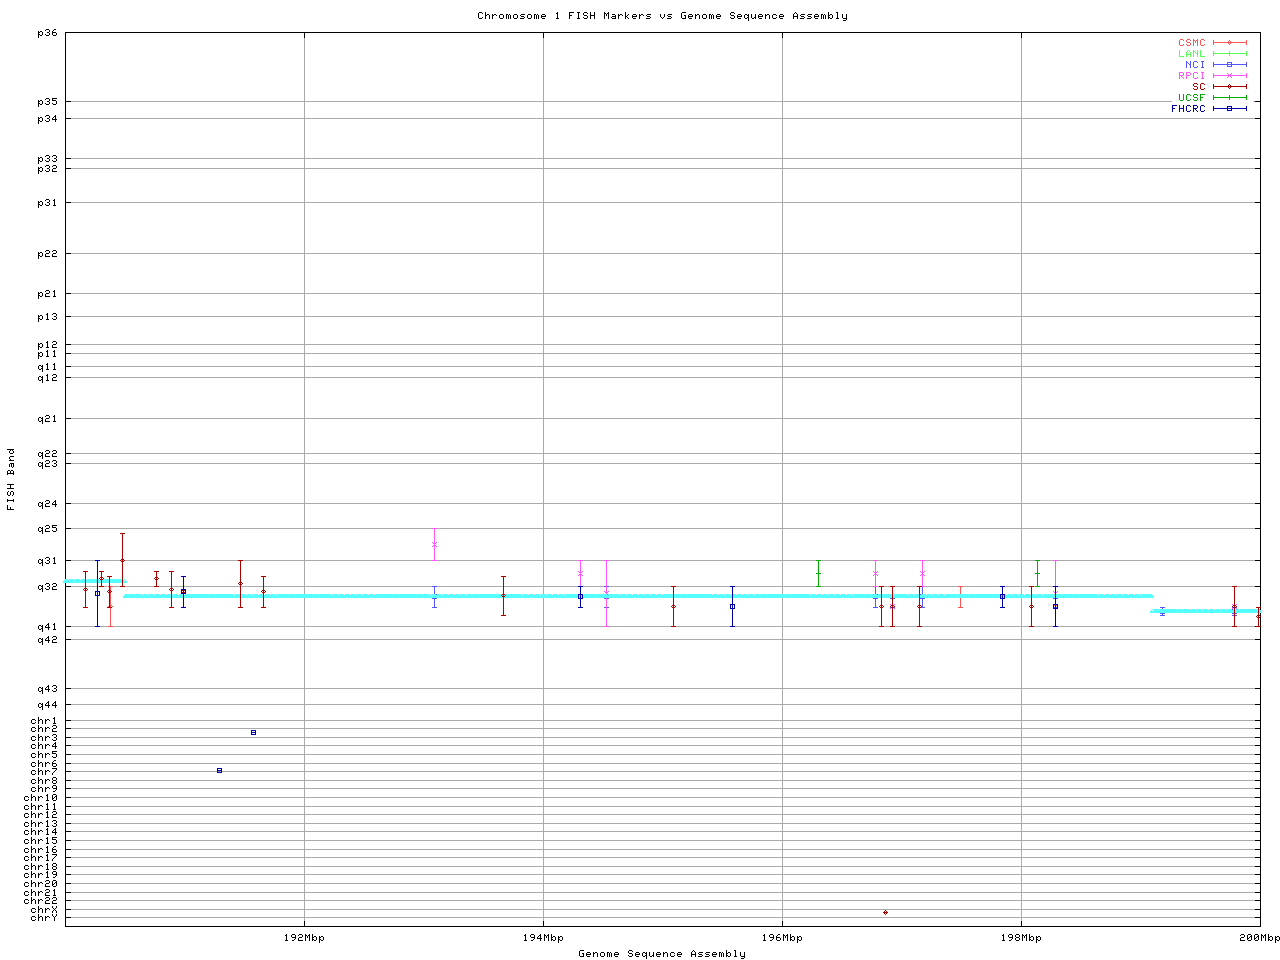Select the red point on chrX row
This screenshot has height=960, width=1280.
click(885, 912)
